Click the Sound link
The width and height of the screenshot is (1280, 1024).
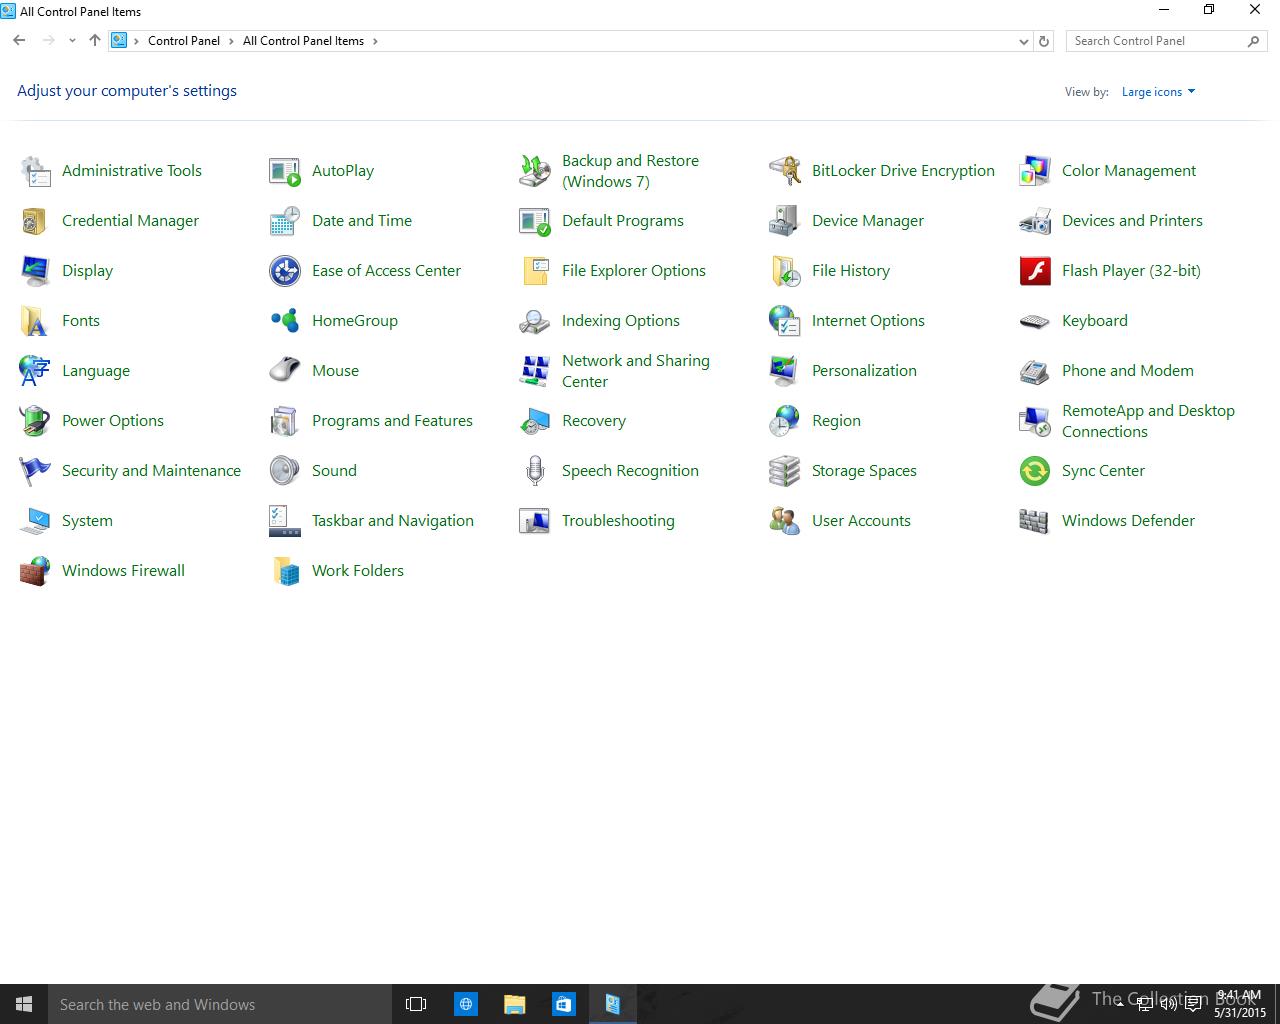click(x=334, y=471)
